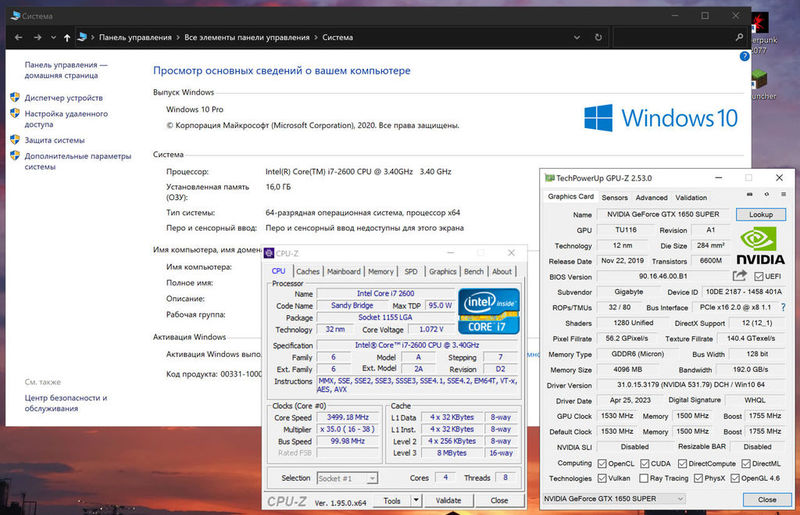Viewport: 800px width, 515px height.
Task: Open Настройка удаленного доступа link
Action: coord(66,119)
